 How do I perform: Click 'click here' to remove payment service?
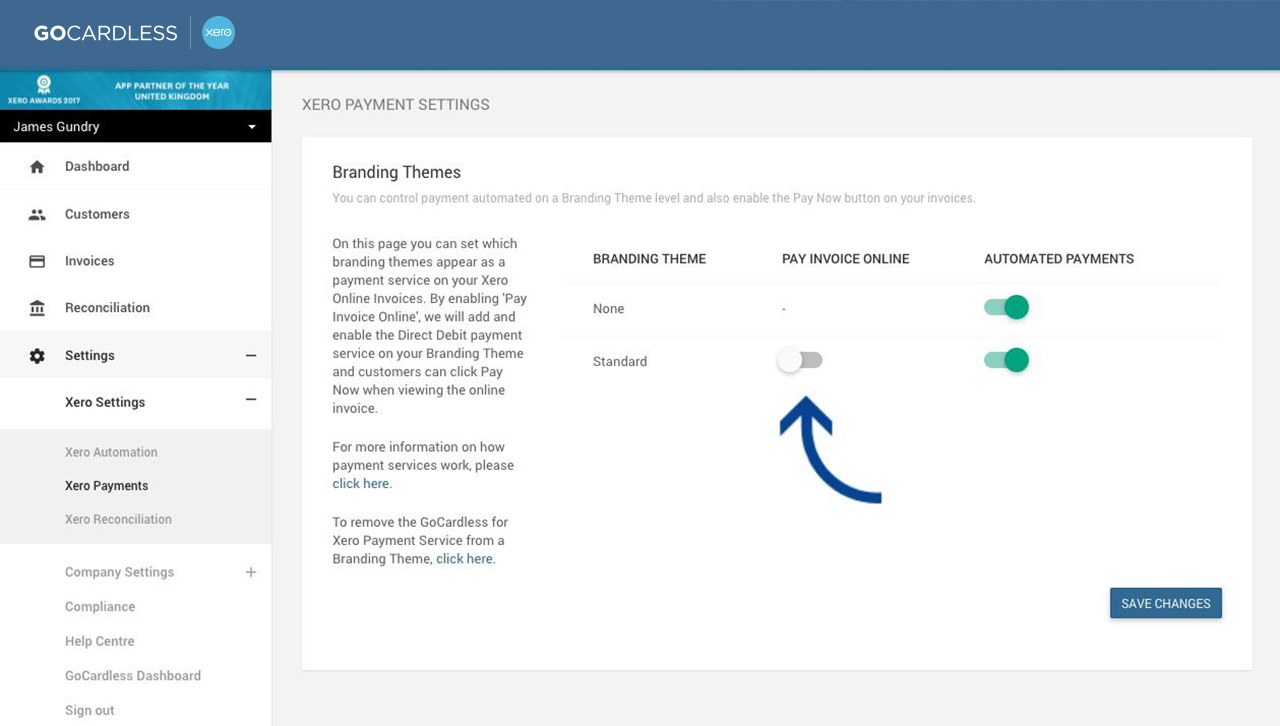pyautogui.click(x=465, y=559)
